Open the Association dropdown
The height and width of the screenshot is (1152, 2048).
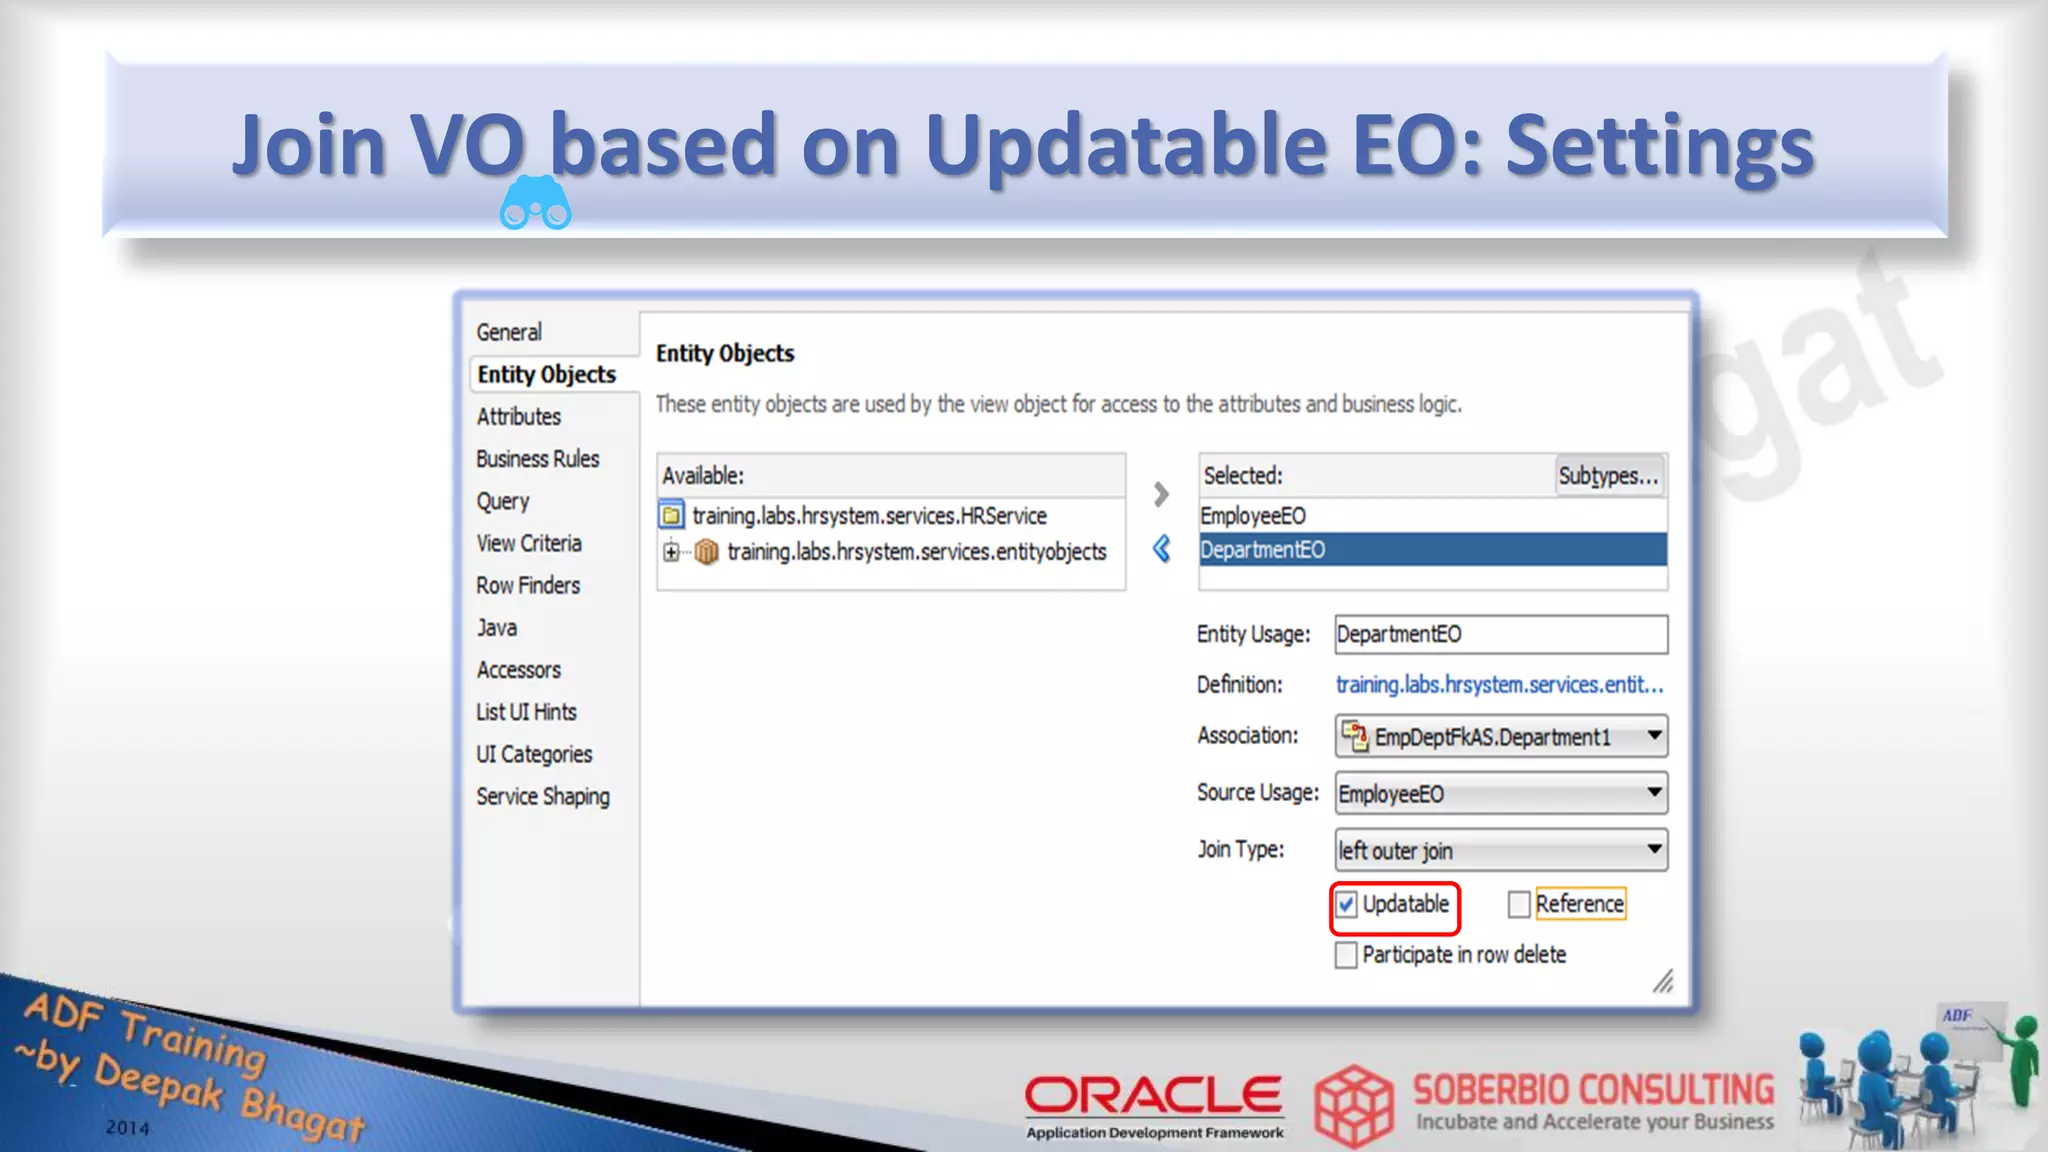coord(1654,737)
